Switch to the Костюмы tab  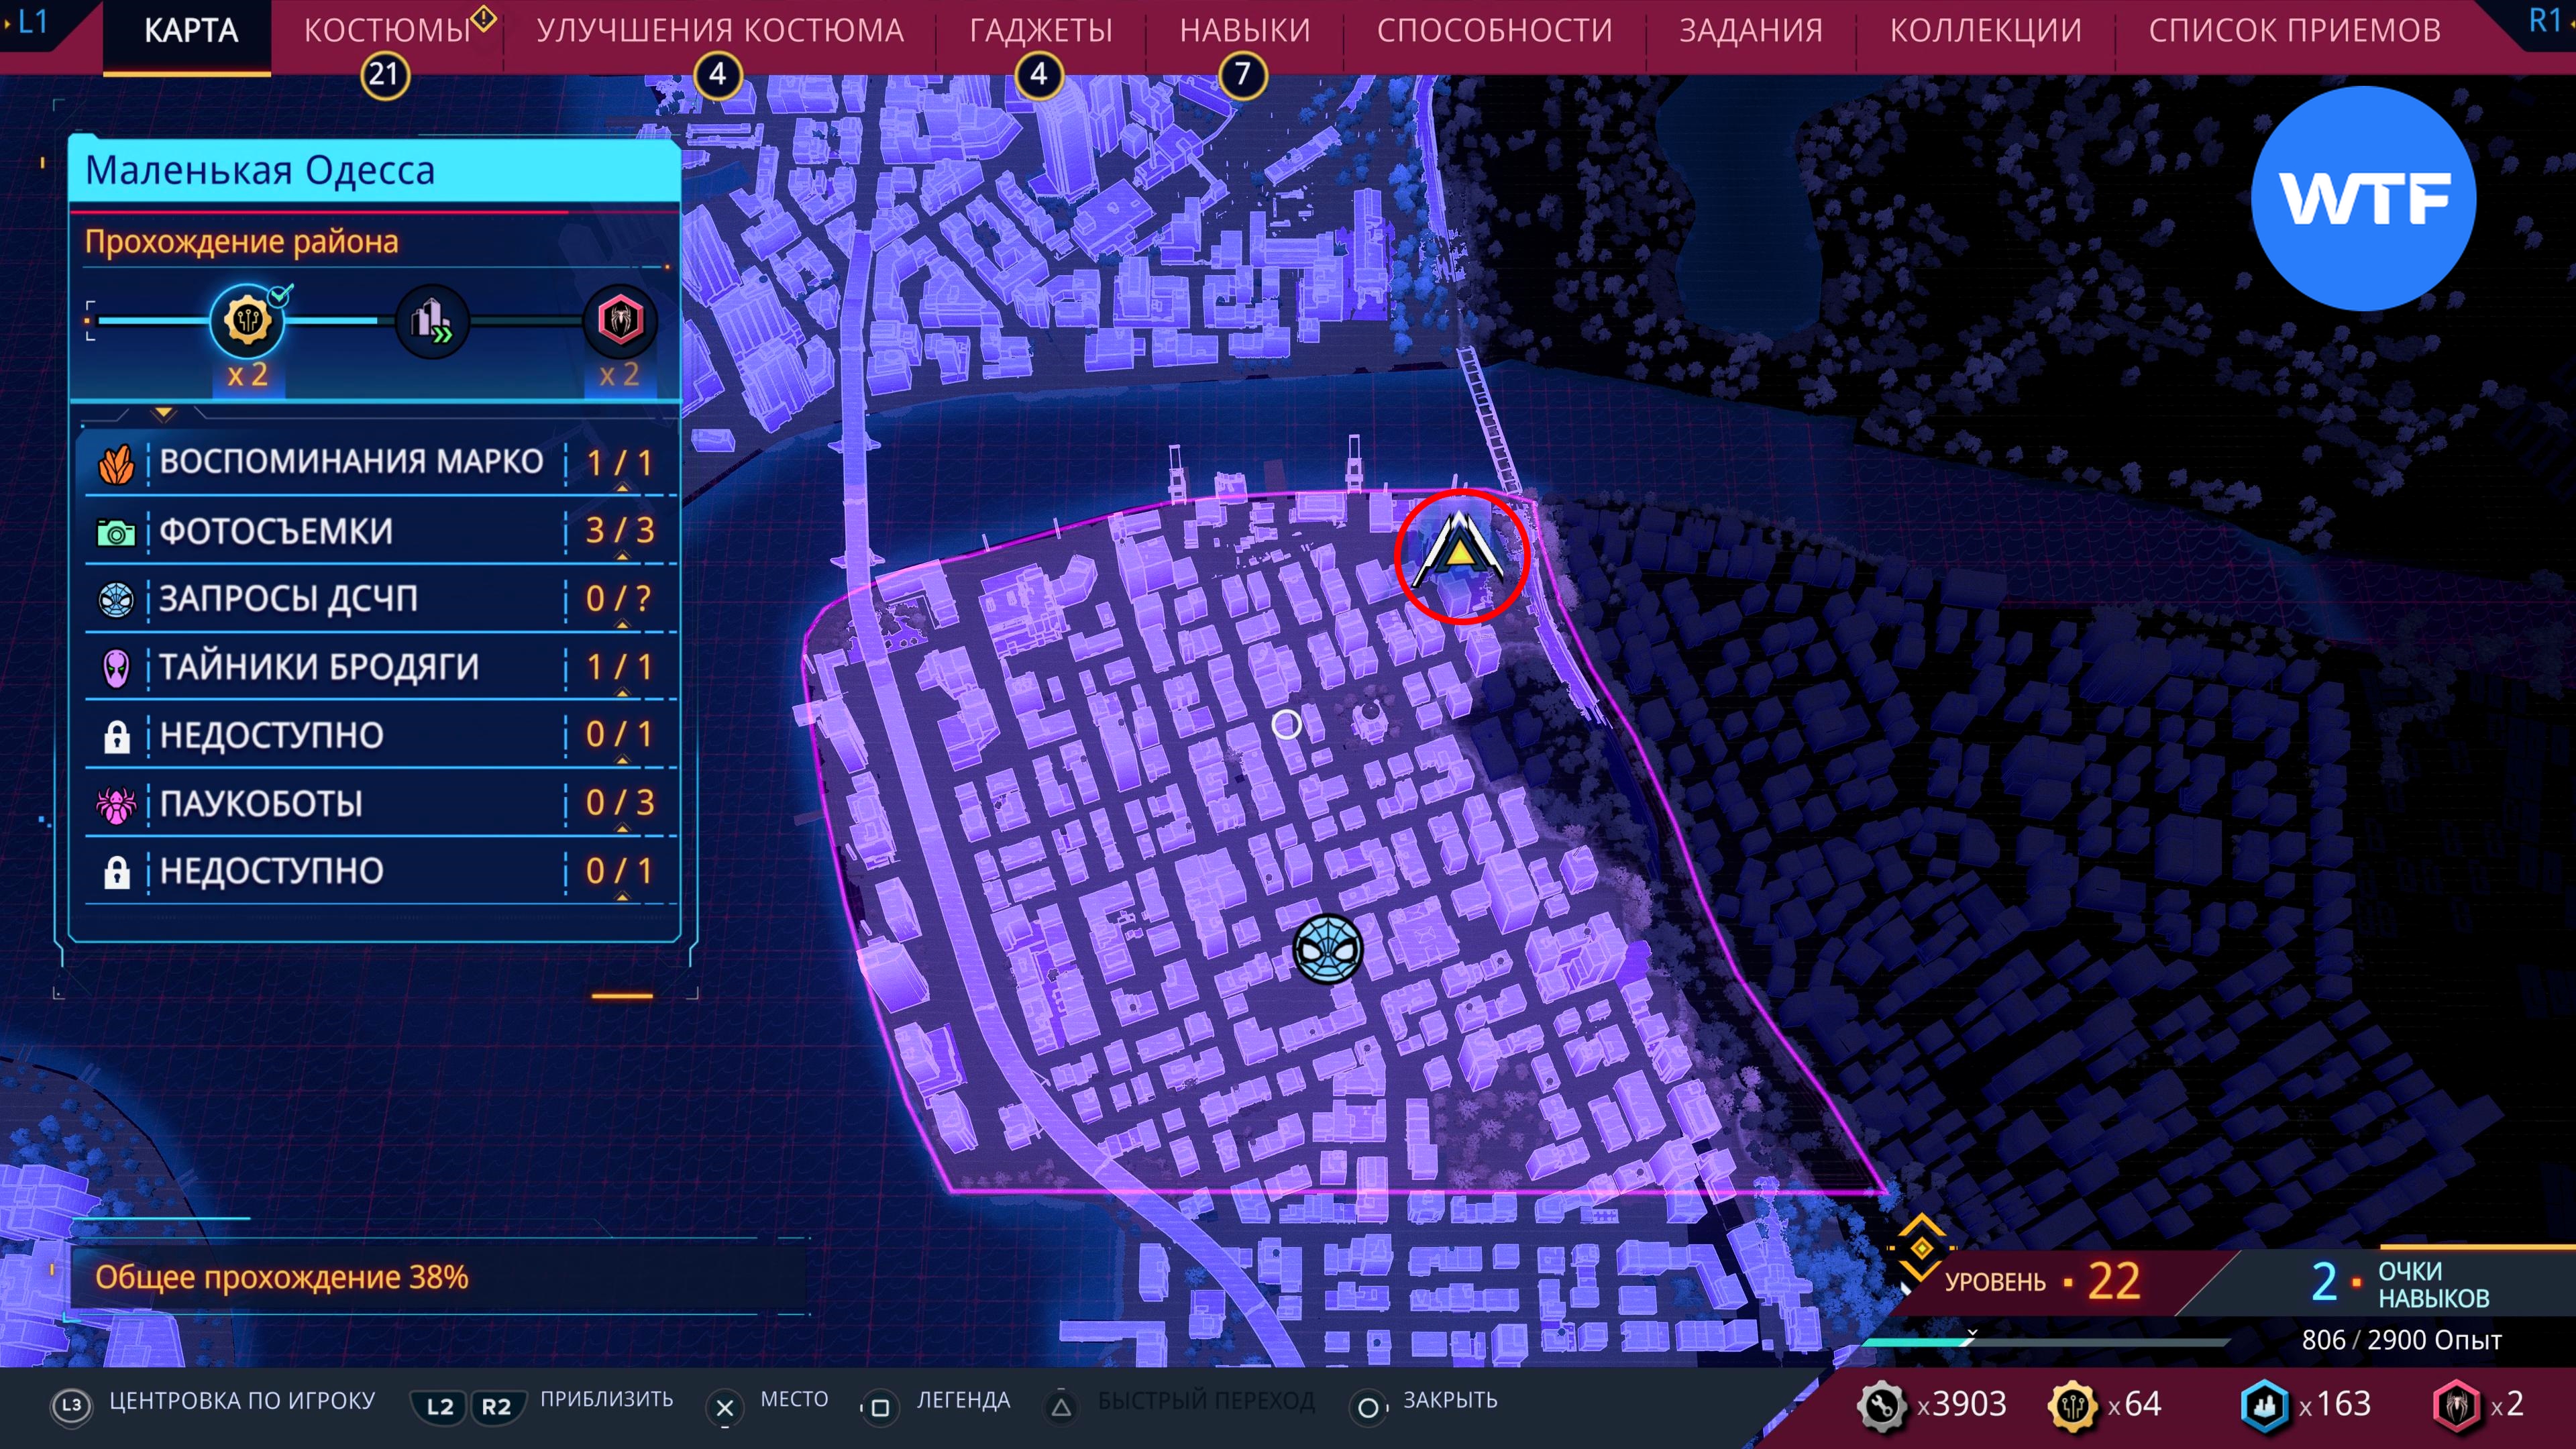(x=387, y=31)
